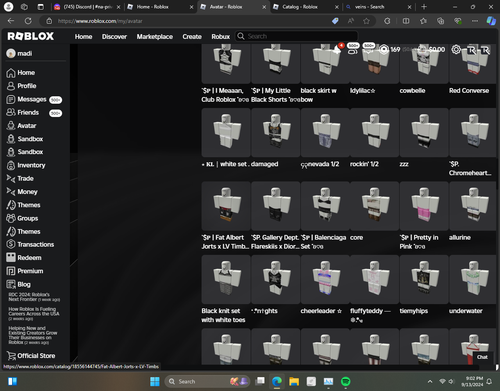This screenshot has width=500, height=391.
Task: Click the Windows taskbar search box
Action: 208,381
